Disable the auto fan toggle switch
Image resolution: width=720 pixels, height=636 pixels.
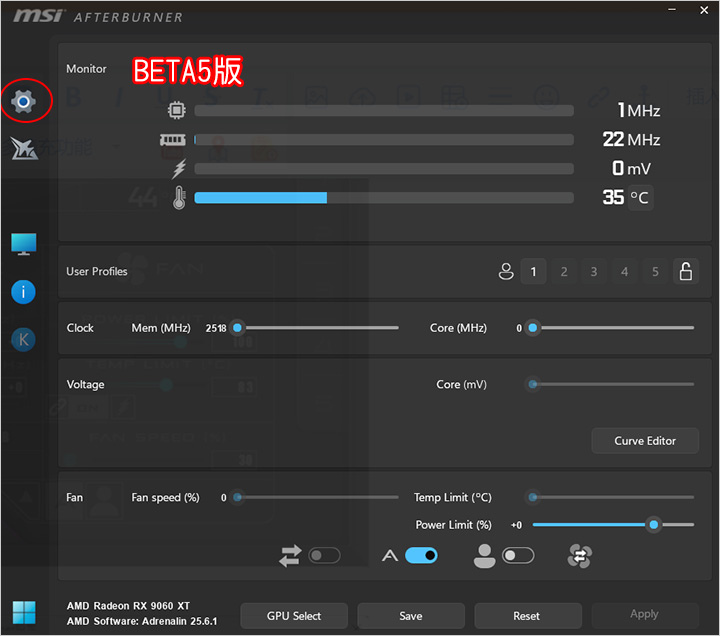[x=421, y=556]
